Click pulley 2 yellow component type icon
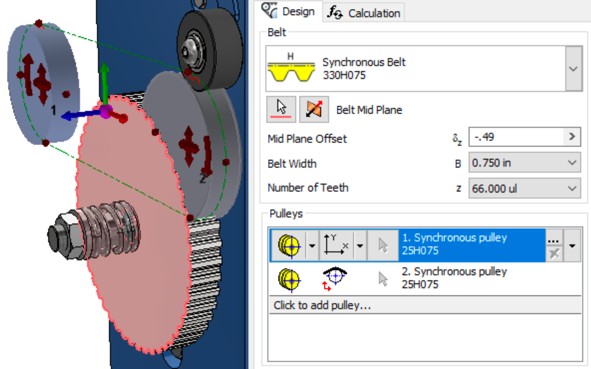Image resolution: width=591 pixels, height=369 pixels. [x=289, y=279]
